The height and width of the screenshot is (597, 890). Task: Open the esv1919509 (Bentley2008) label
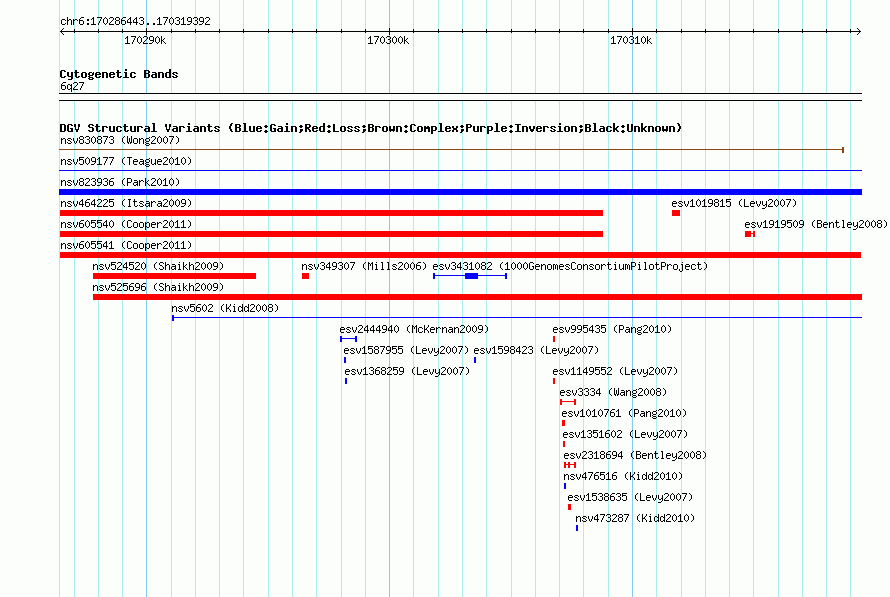point(816,224)
